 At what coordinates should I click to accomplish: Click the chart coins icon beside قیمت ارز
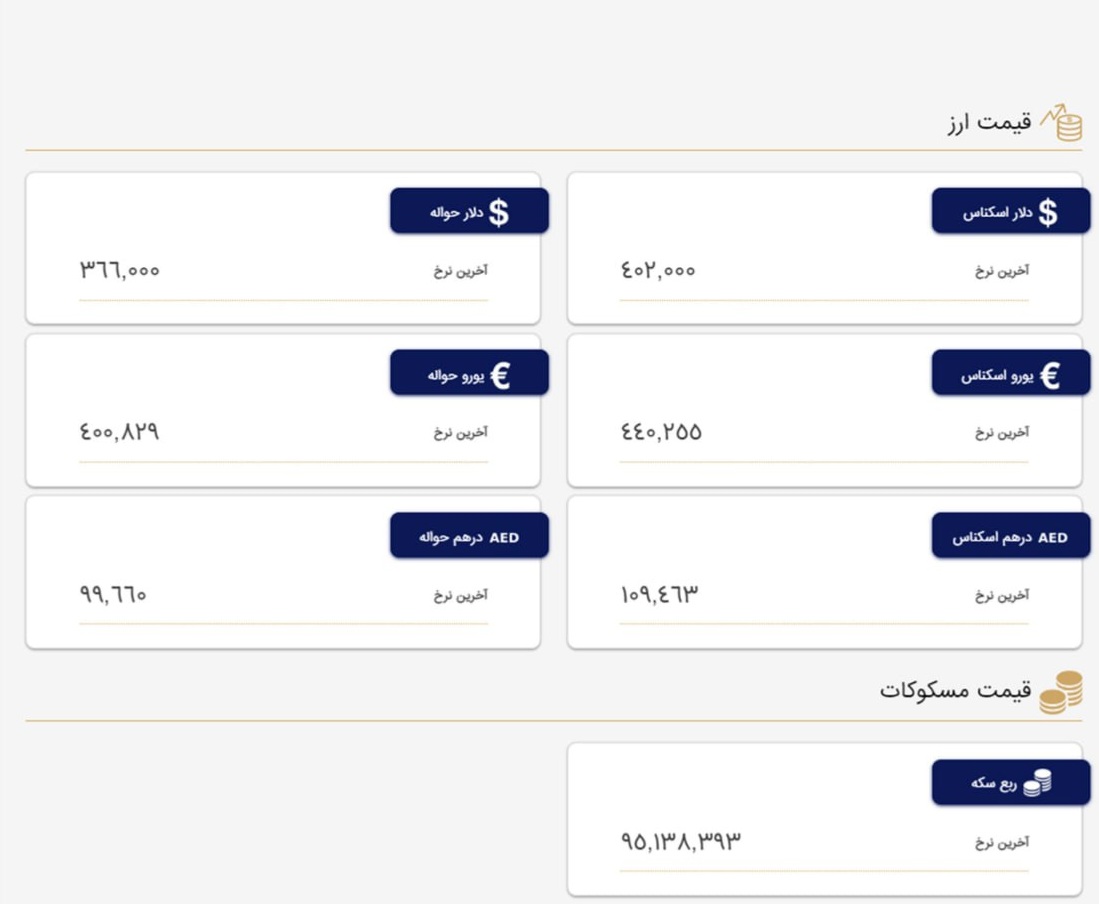click(x=1062, y=123)
